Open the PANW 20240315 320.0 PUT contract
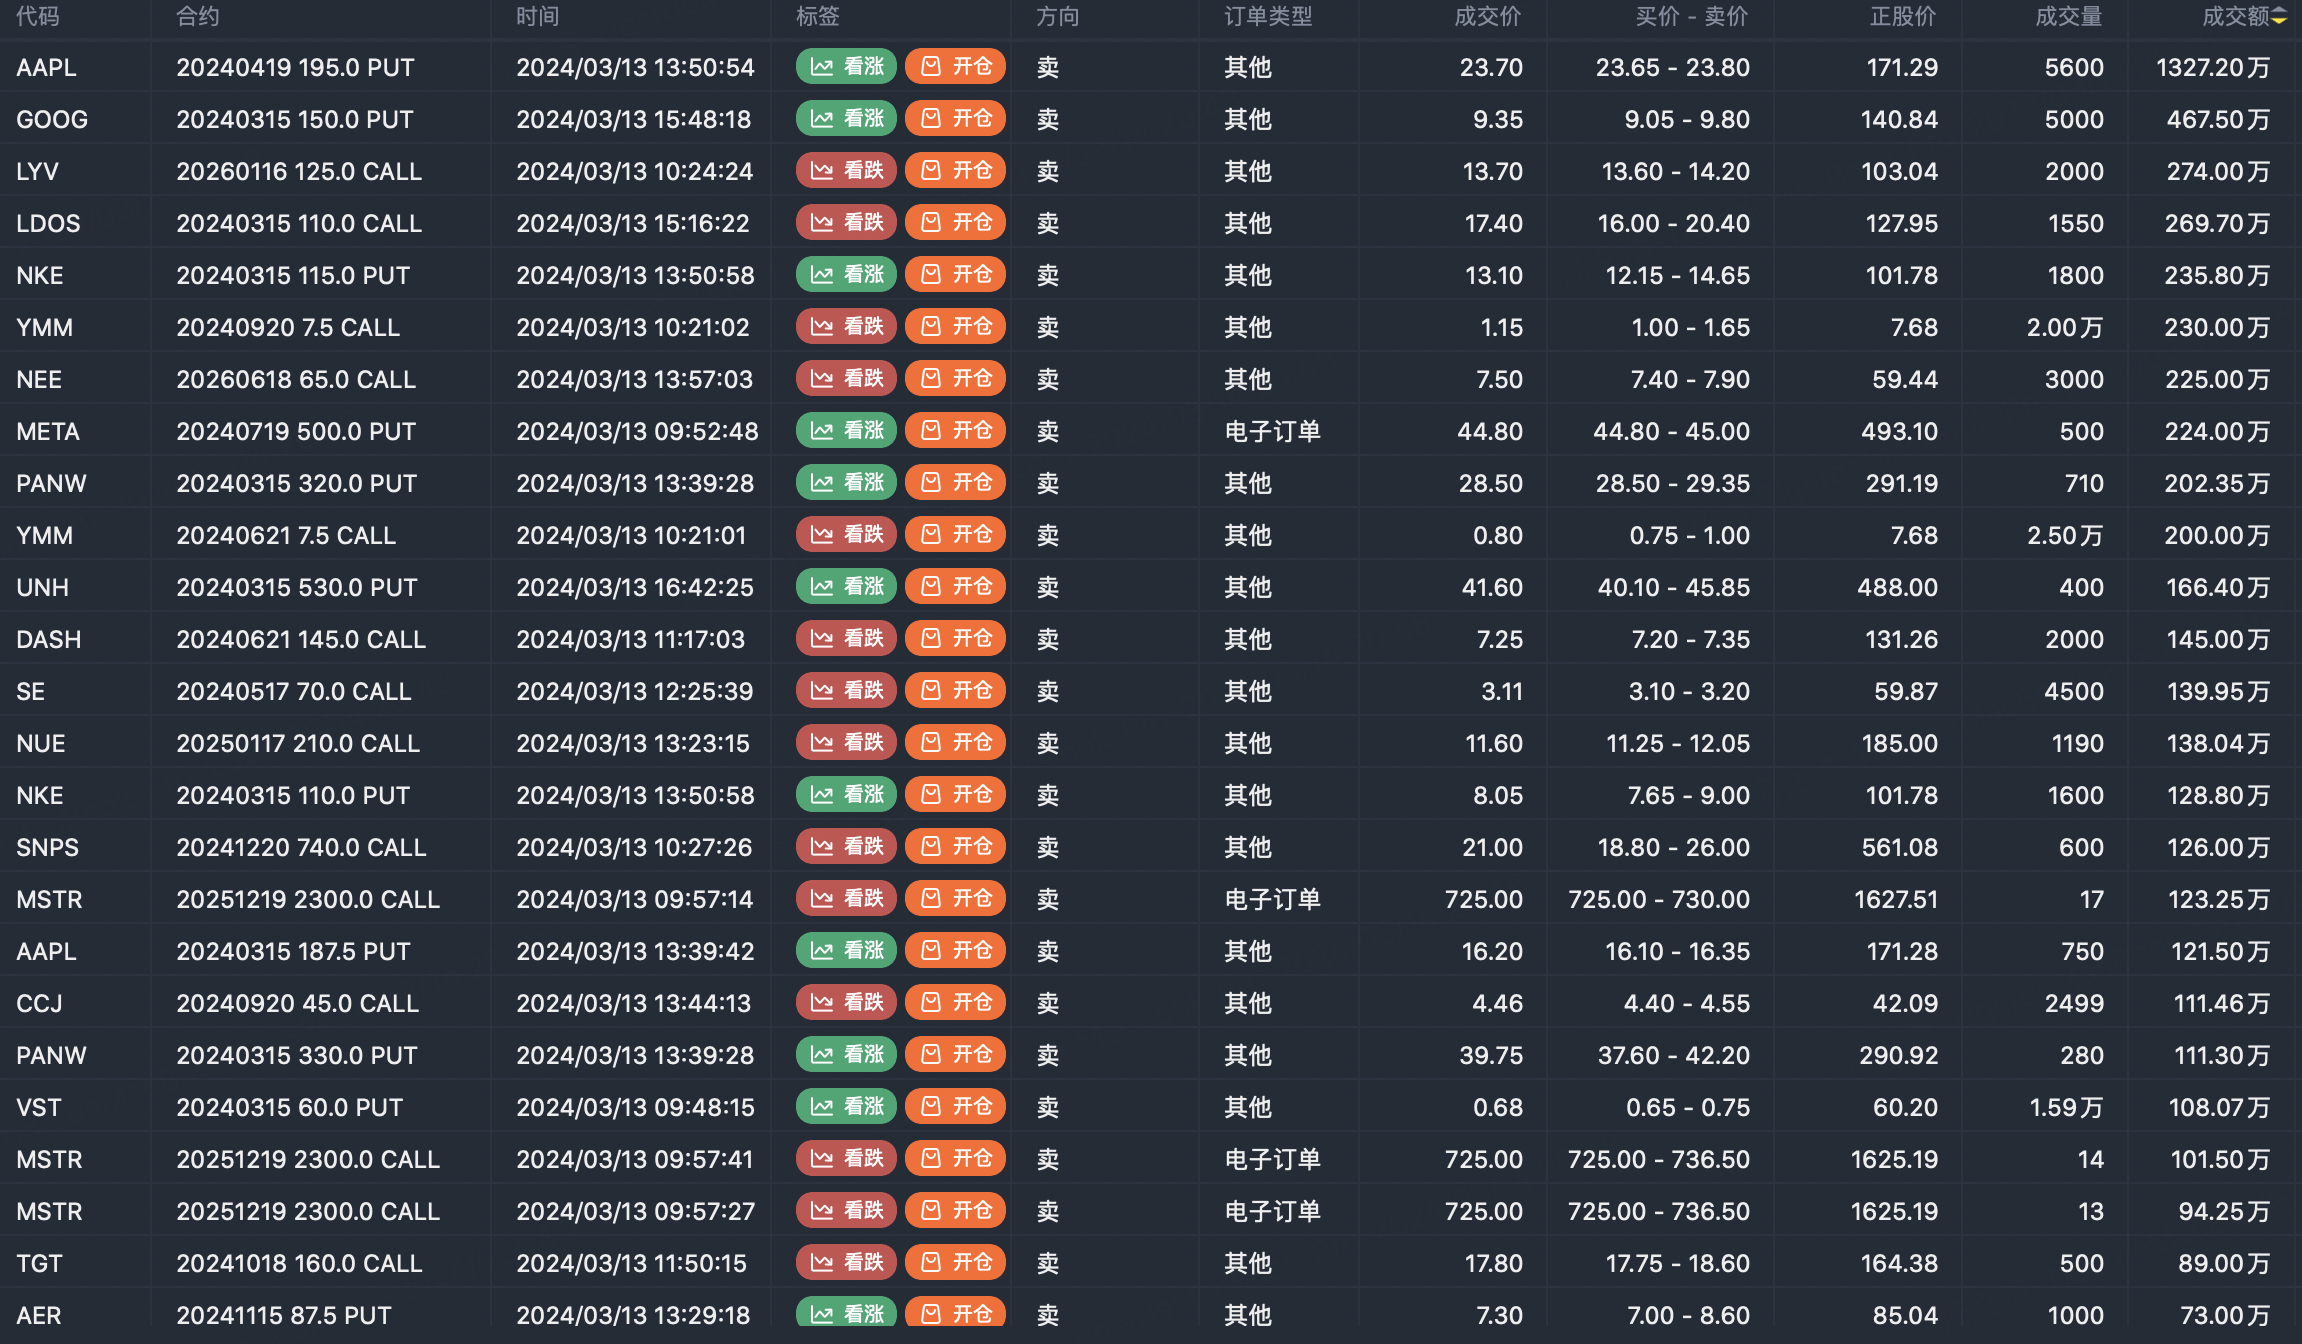Image resolution: width=2302 pixels, height=1344 pixels. pos(296,483)
